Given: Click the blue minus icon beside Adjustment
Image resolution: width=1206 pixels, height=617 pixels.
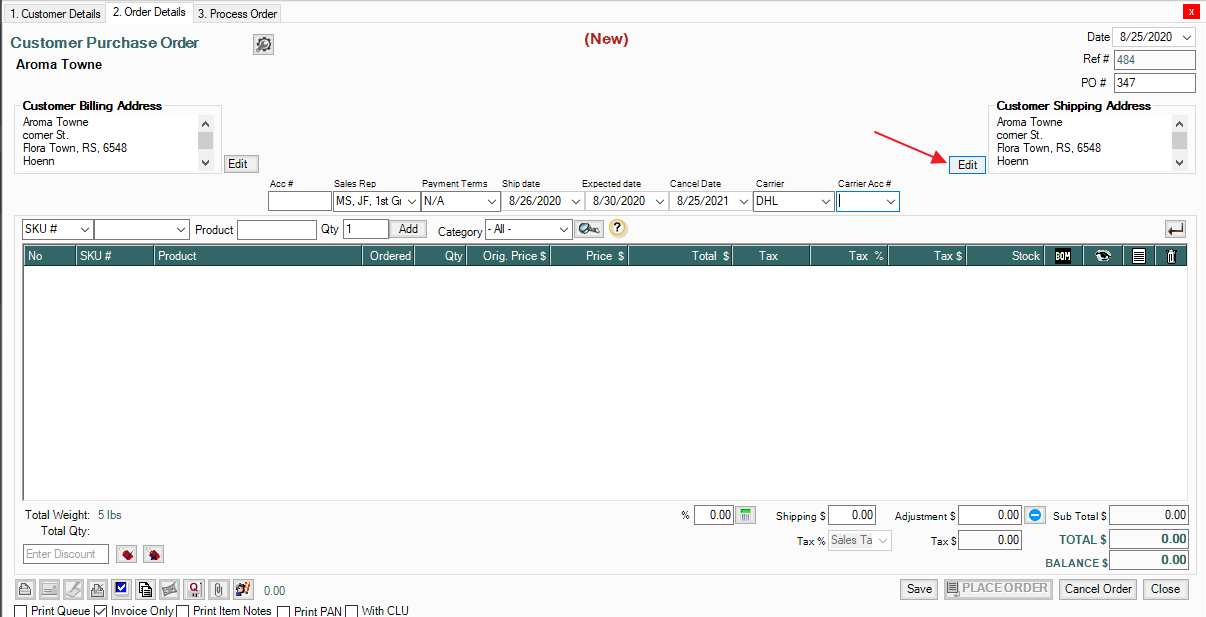Looking at the screenshot, I should click(x=1035, y=515).
